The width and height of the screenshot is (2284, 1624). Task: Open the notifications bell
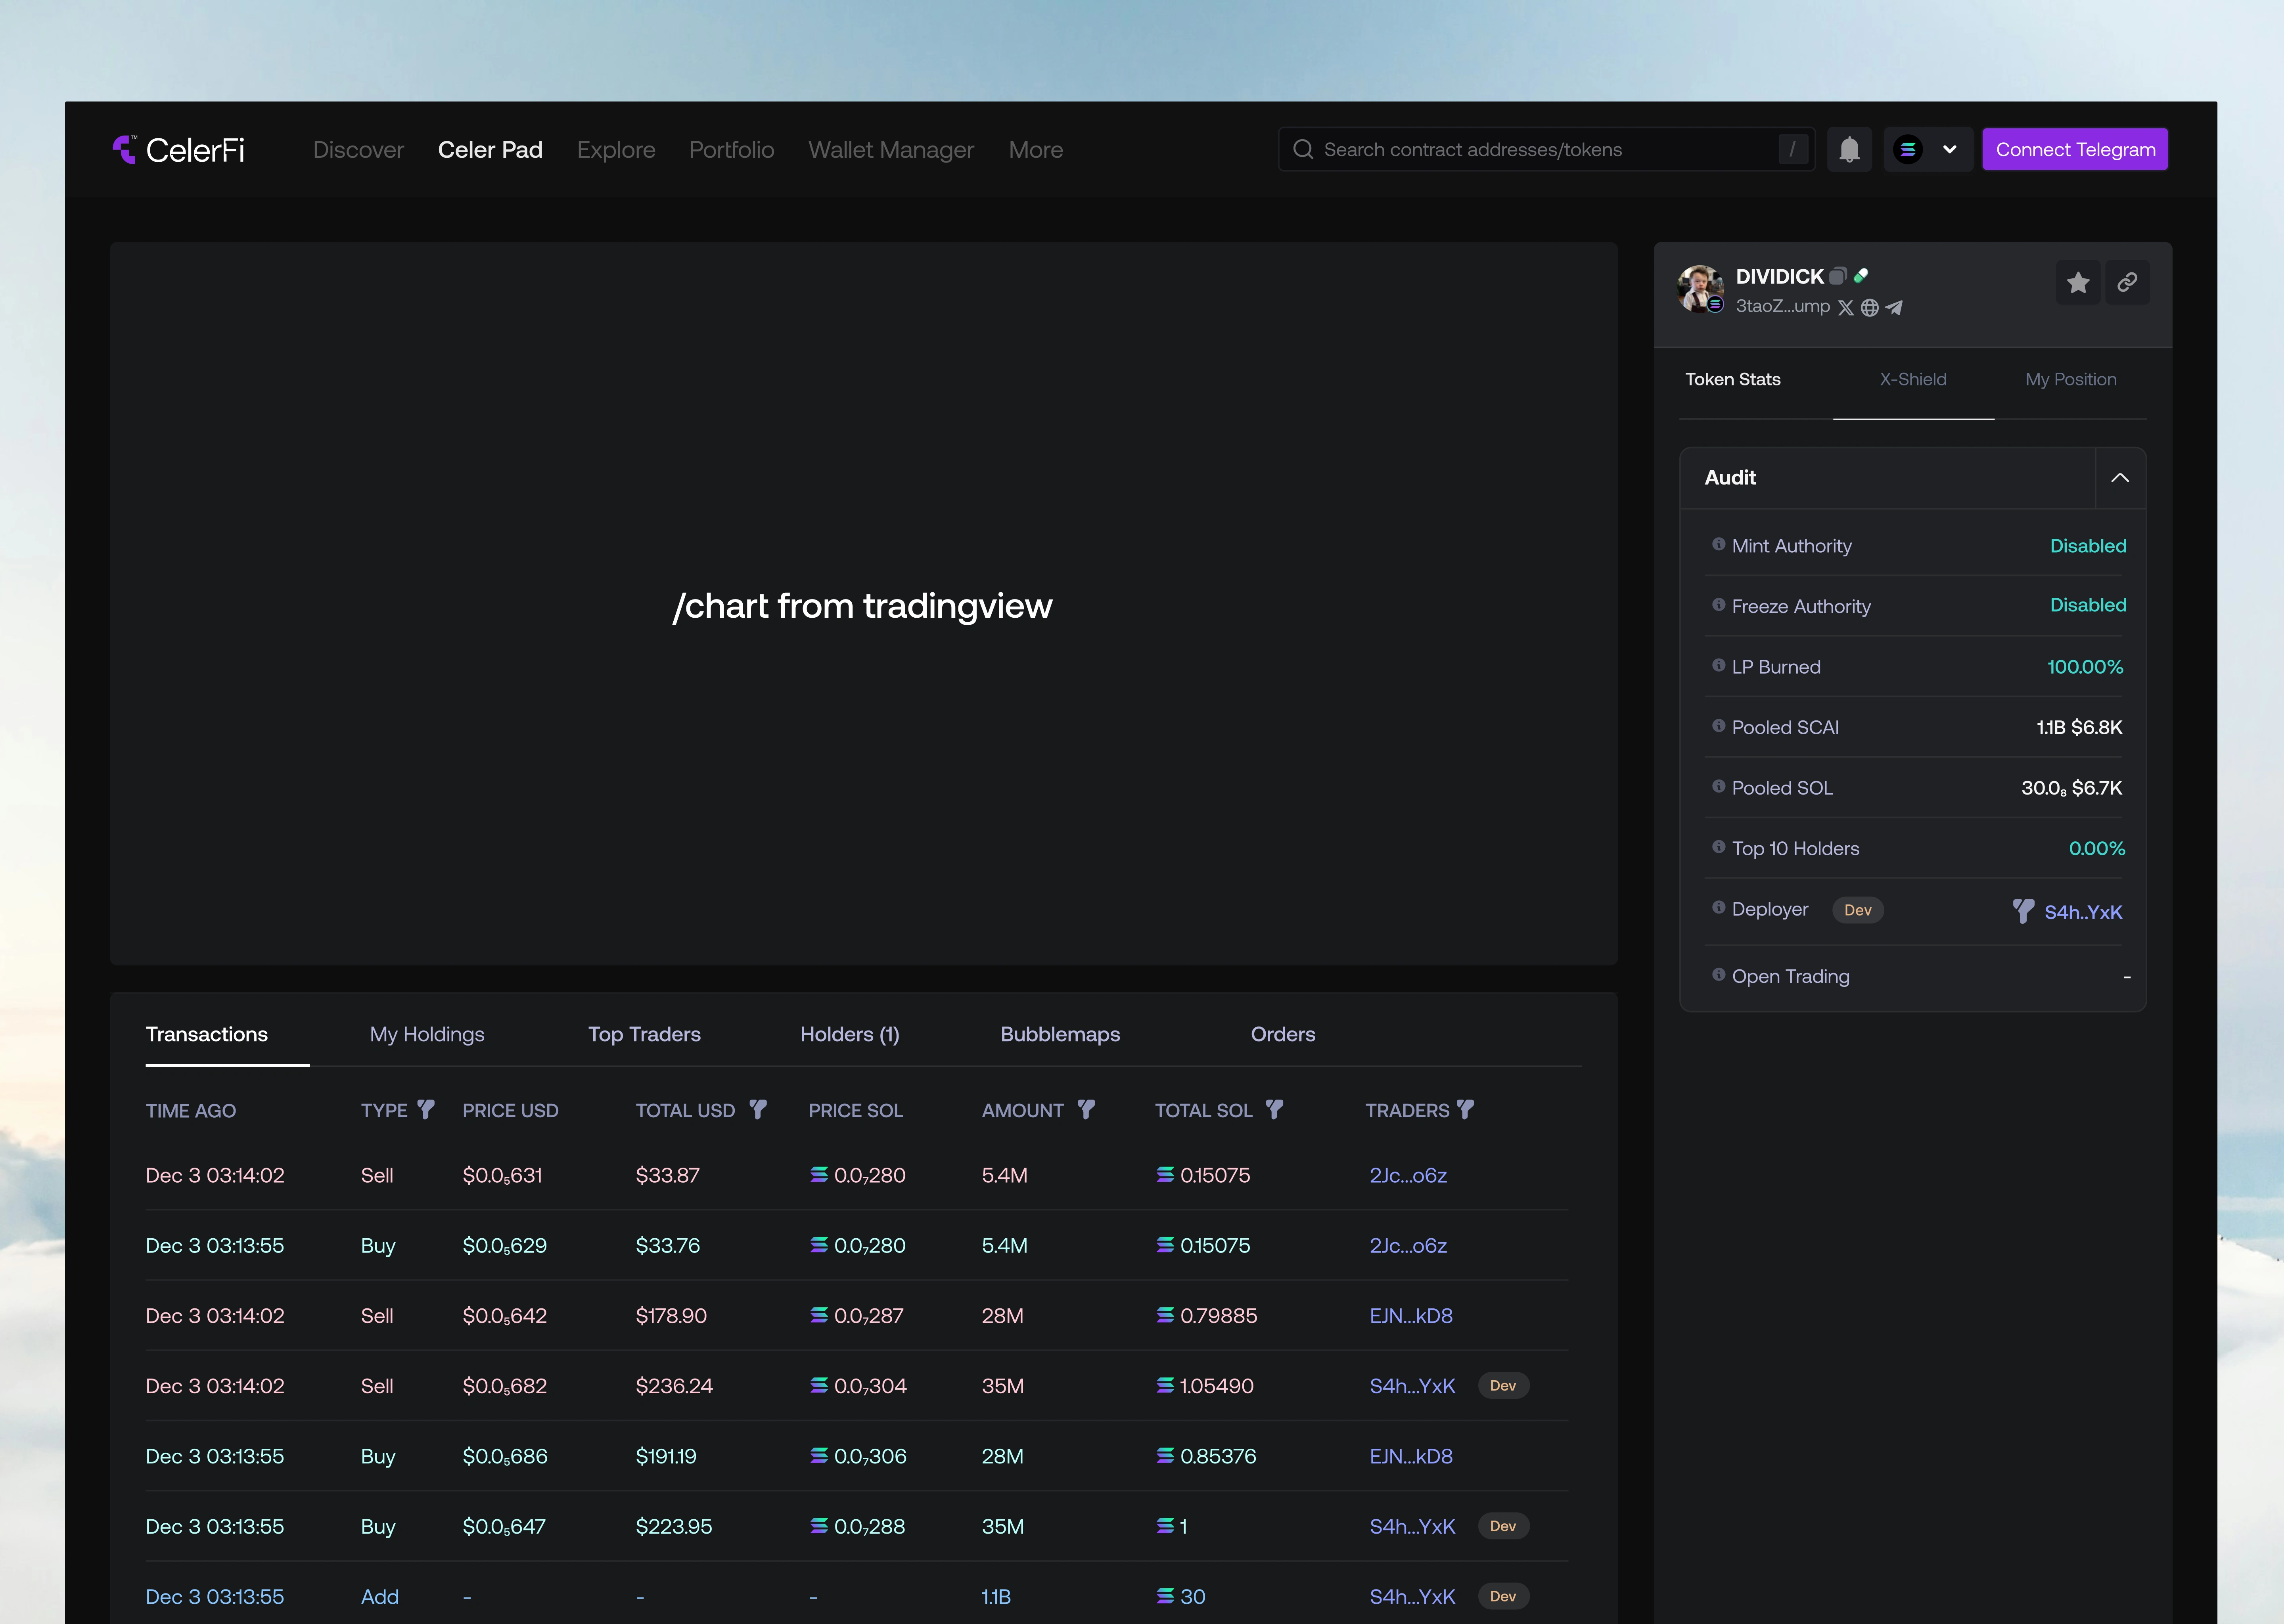coord(1849,150)
